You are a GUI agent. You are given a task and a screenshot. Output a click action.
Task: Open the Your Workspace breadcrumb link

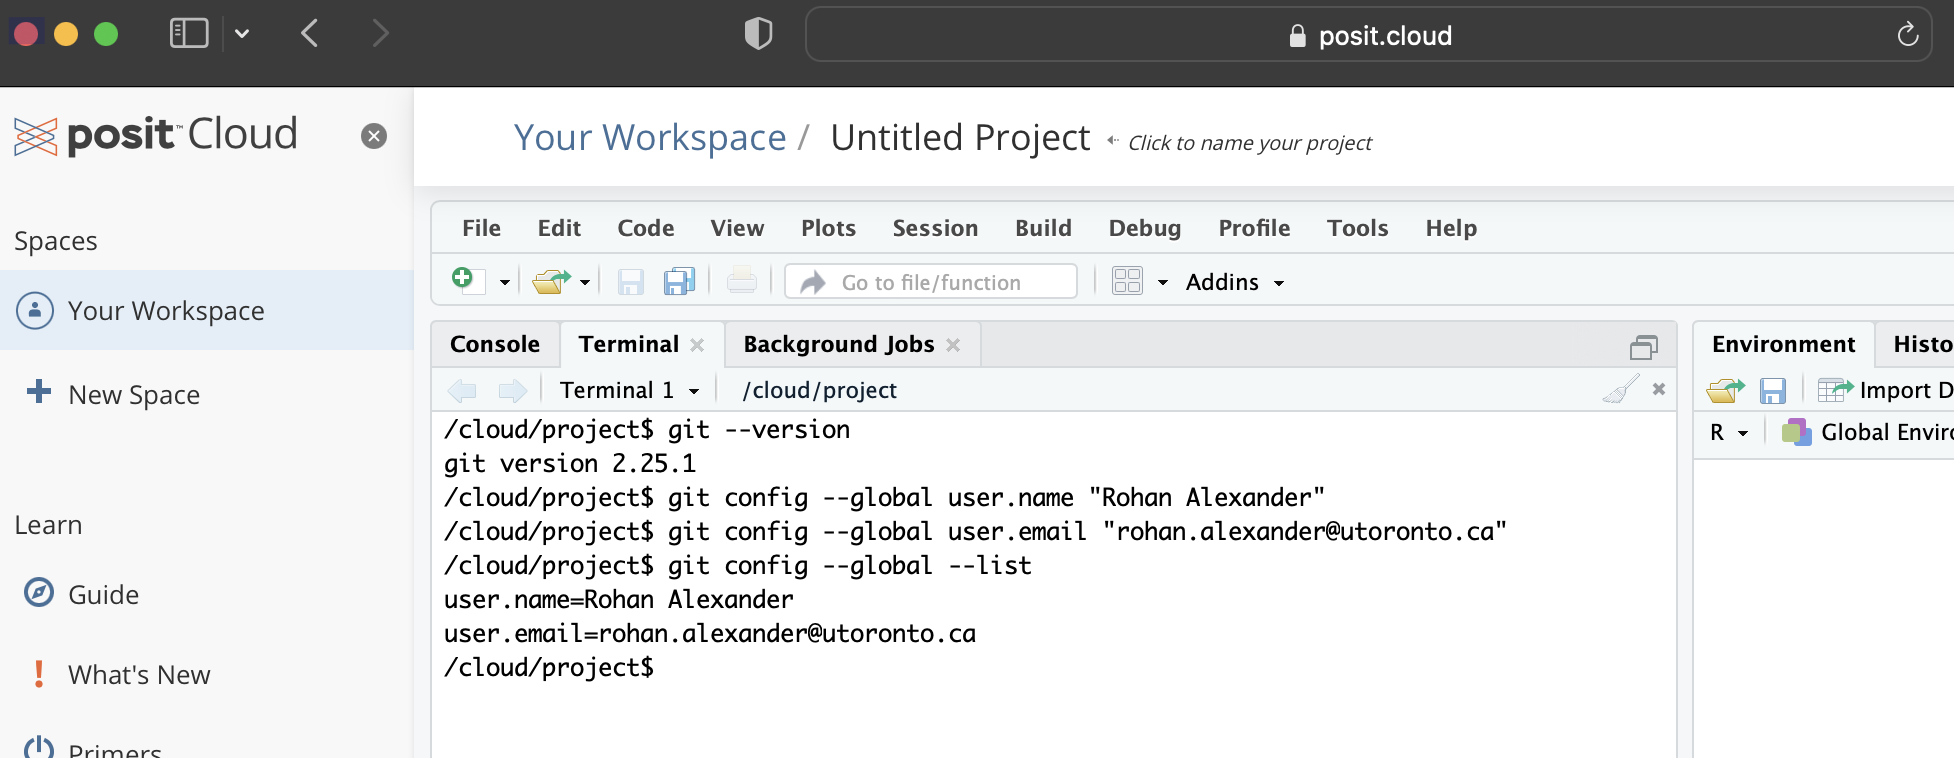click(x=650, y=138)
